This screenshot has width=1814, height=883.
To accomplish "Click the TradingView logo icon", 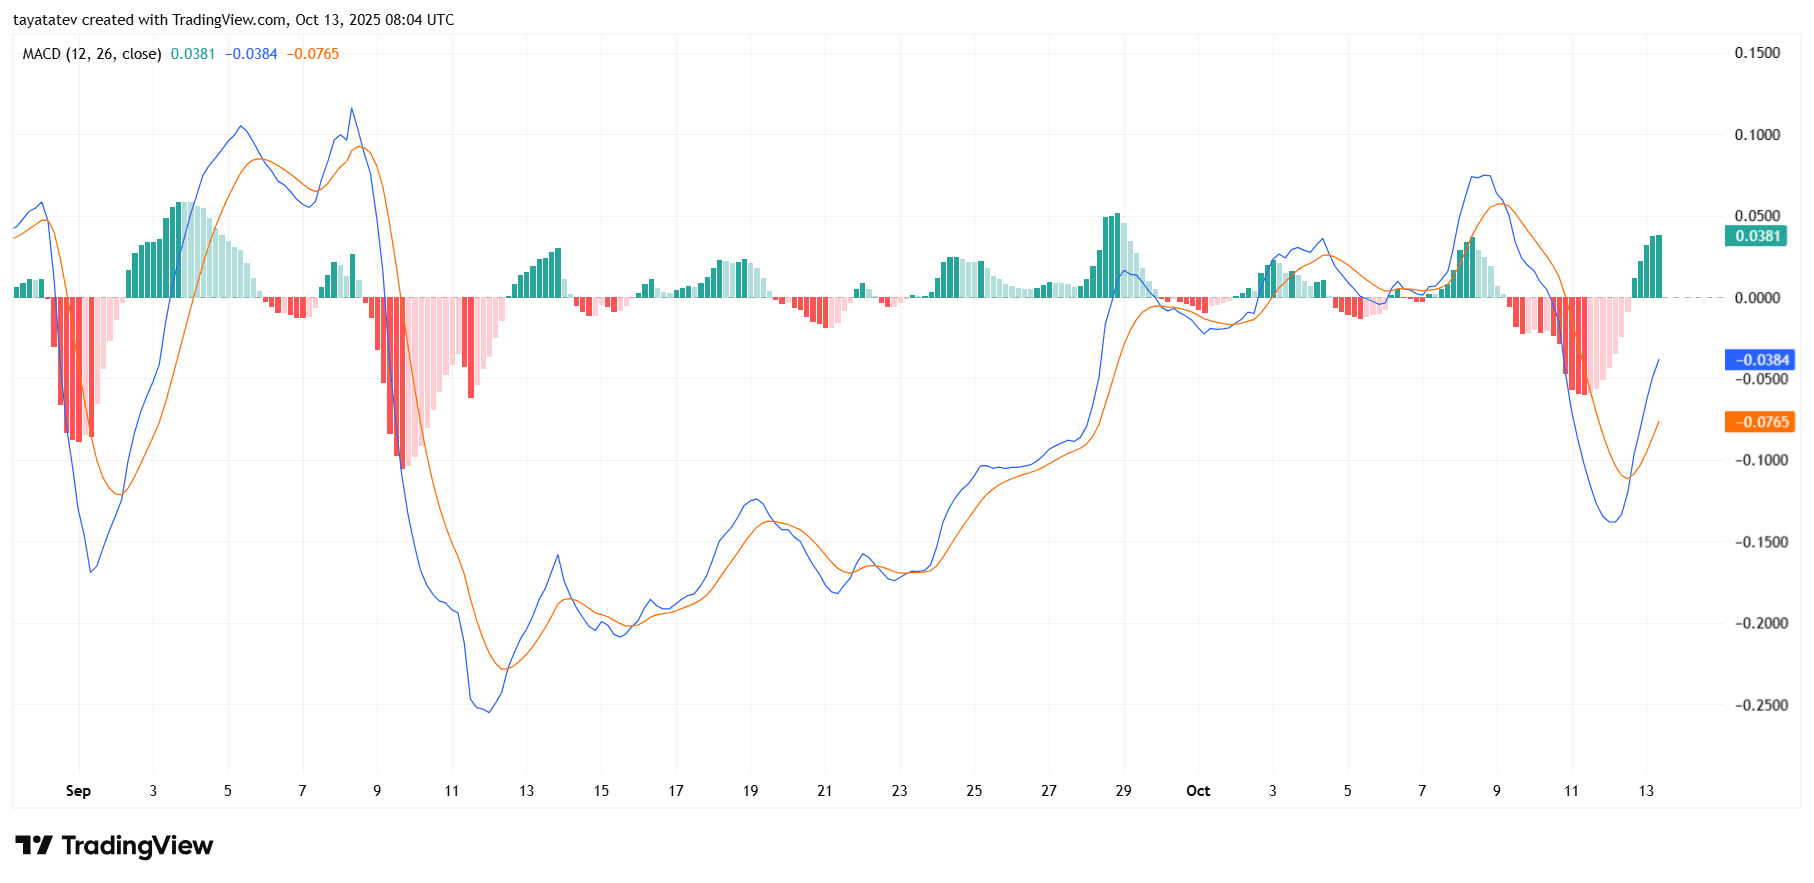I will [34, 846].
